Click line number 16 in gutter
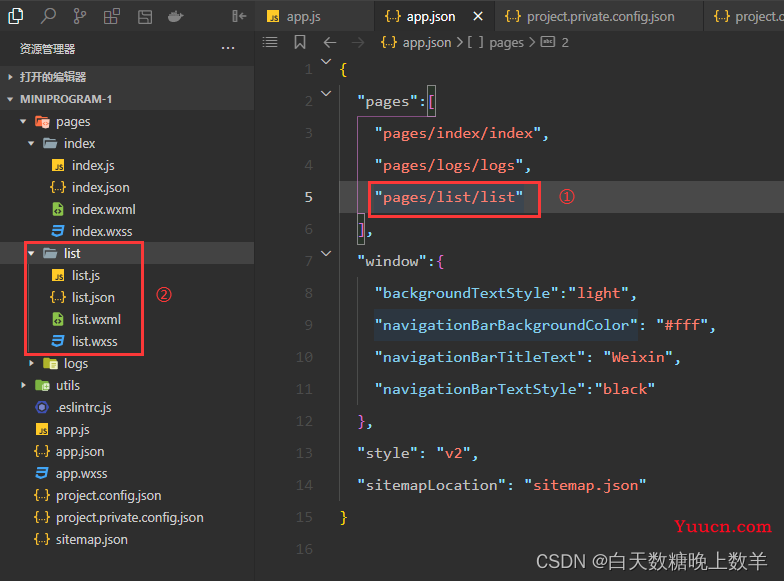784x581 pixels. click(x=304, y=550)
